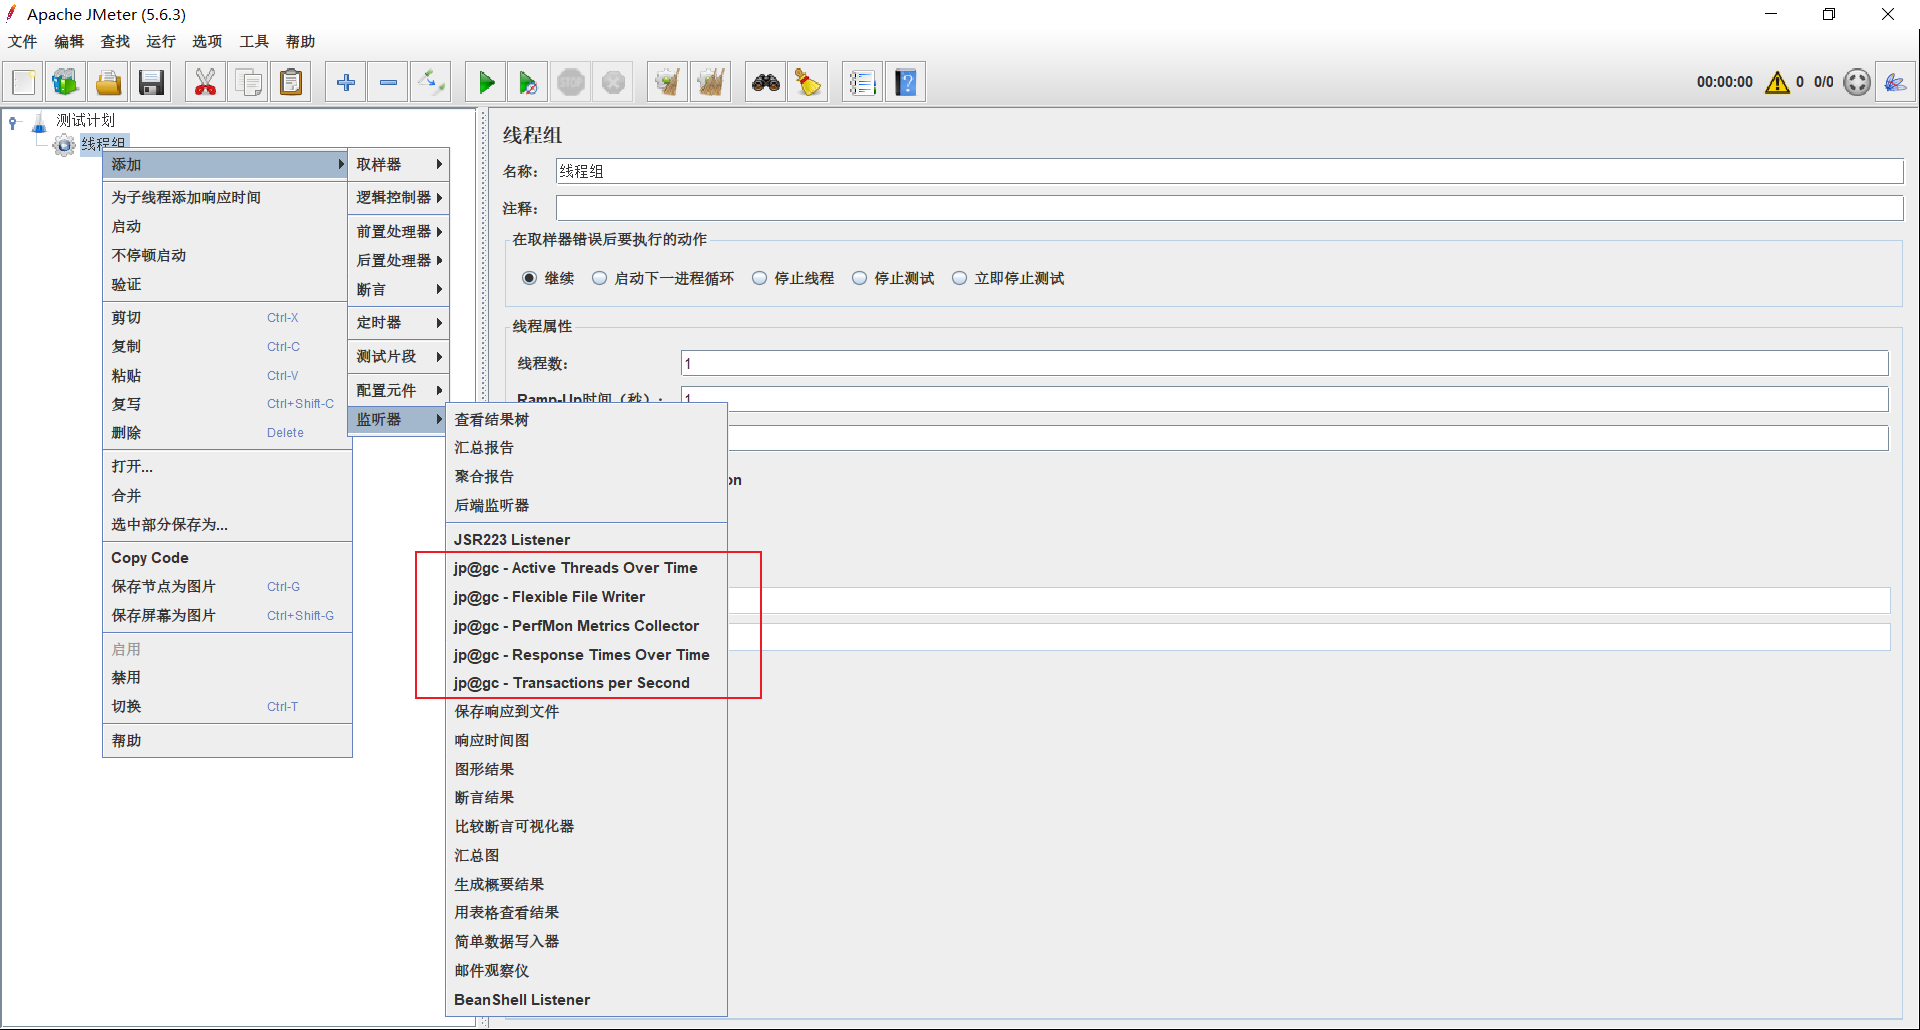The image size is (1920, 1030).
Task: Click 删除 in context menu
Action: click(x=226, y=433)
